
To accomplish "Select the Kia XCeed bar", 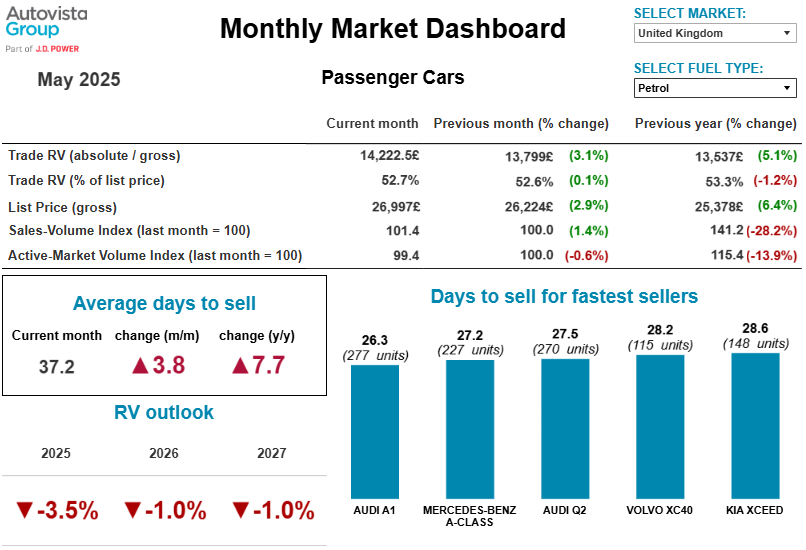I will (x=755, y=425).
